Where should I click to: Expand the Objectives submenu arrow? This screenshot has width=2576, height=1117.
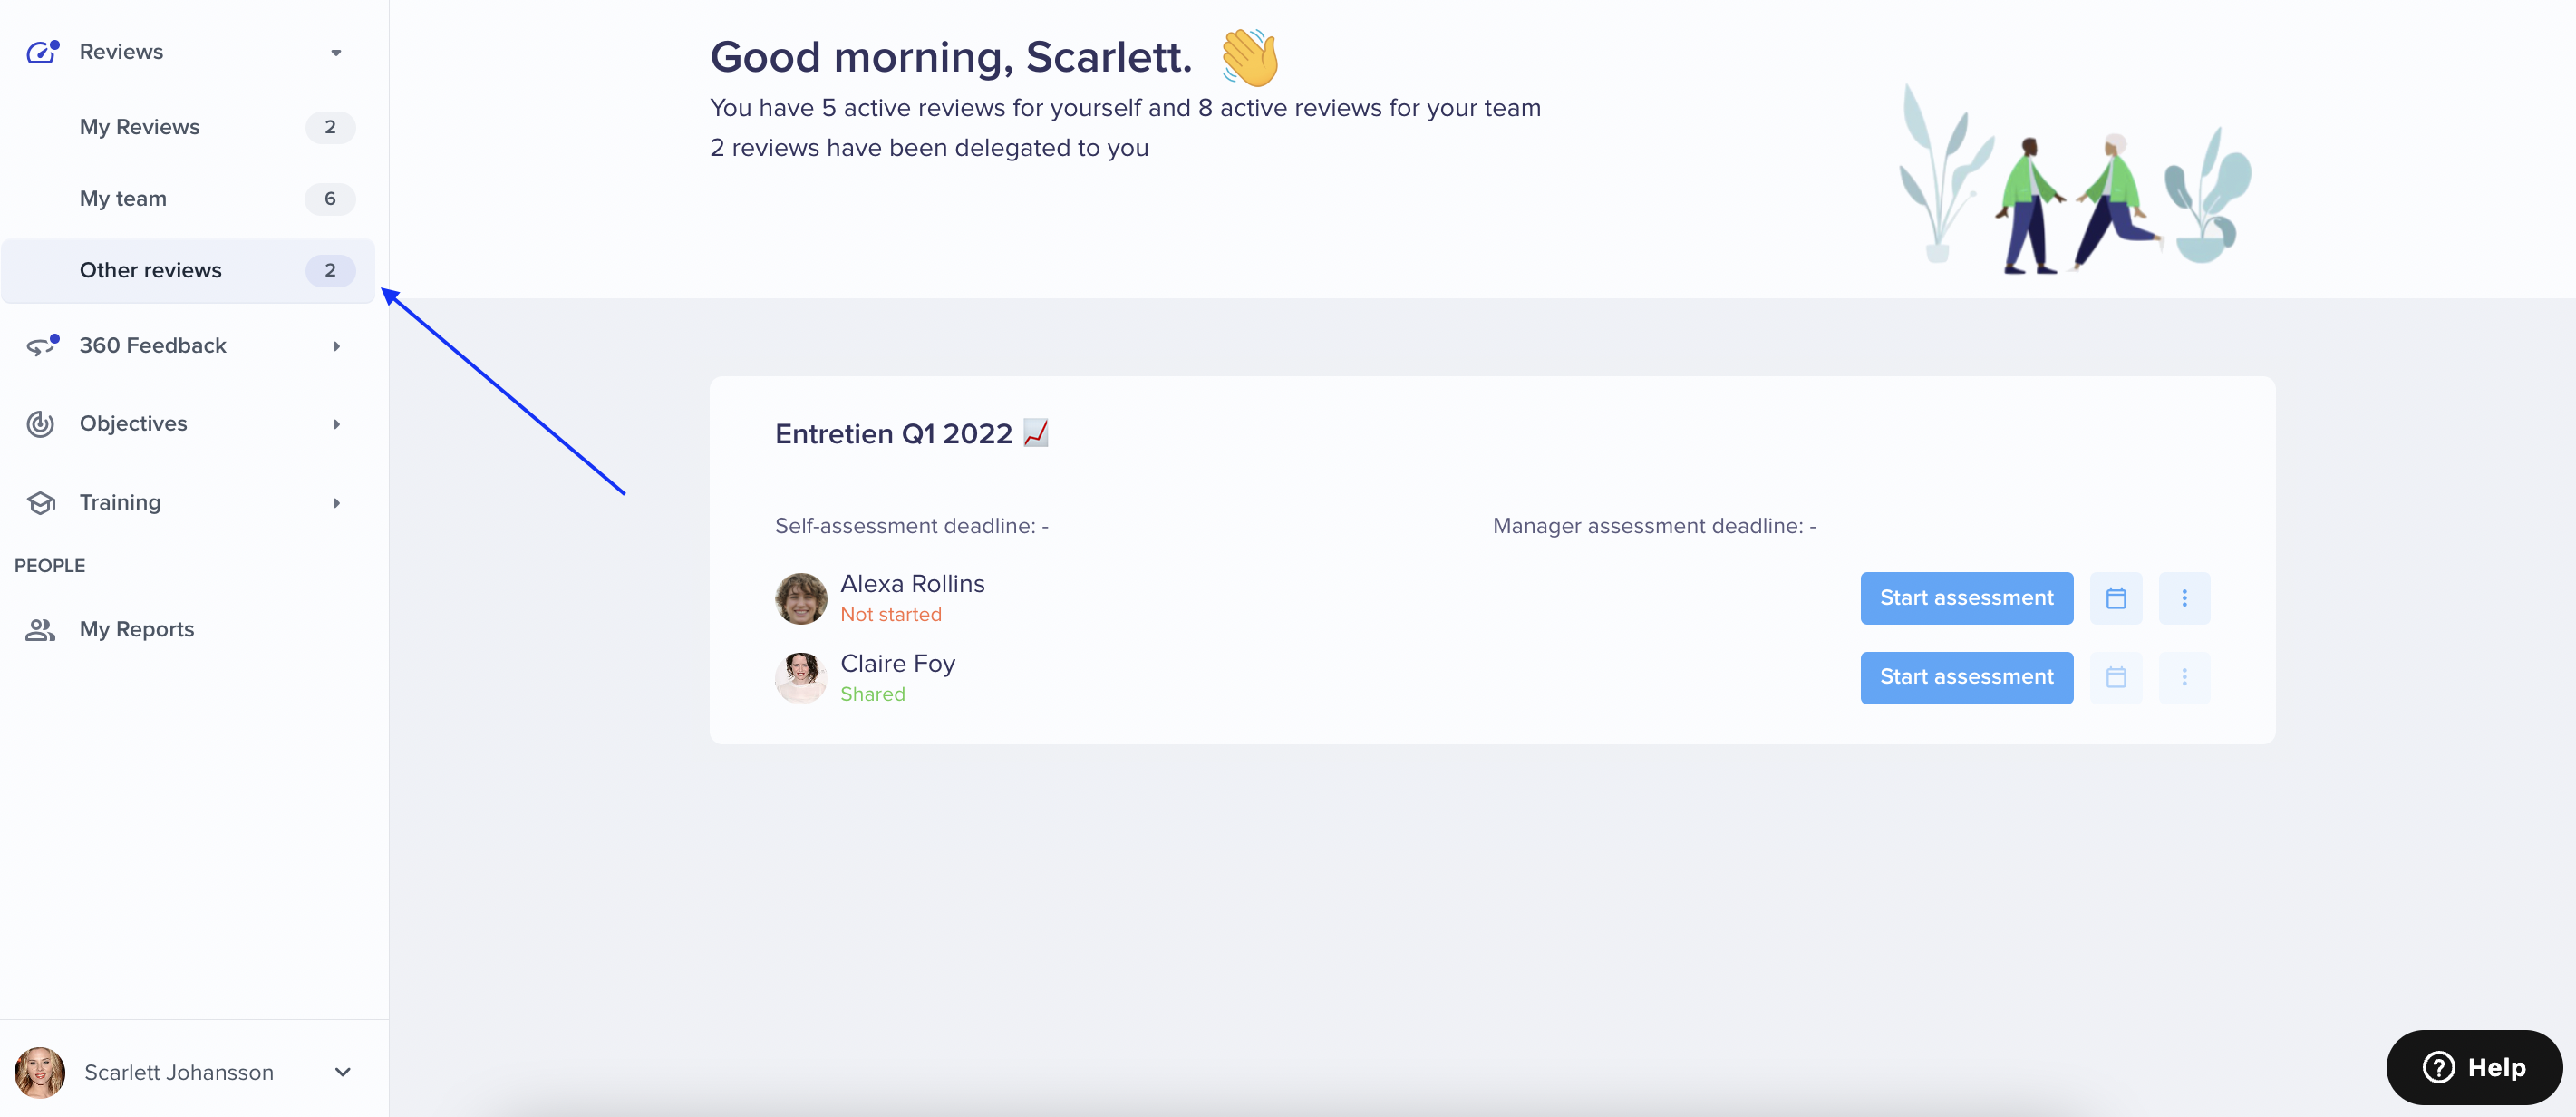(336, 424)
